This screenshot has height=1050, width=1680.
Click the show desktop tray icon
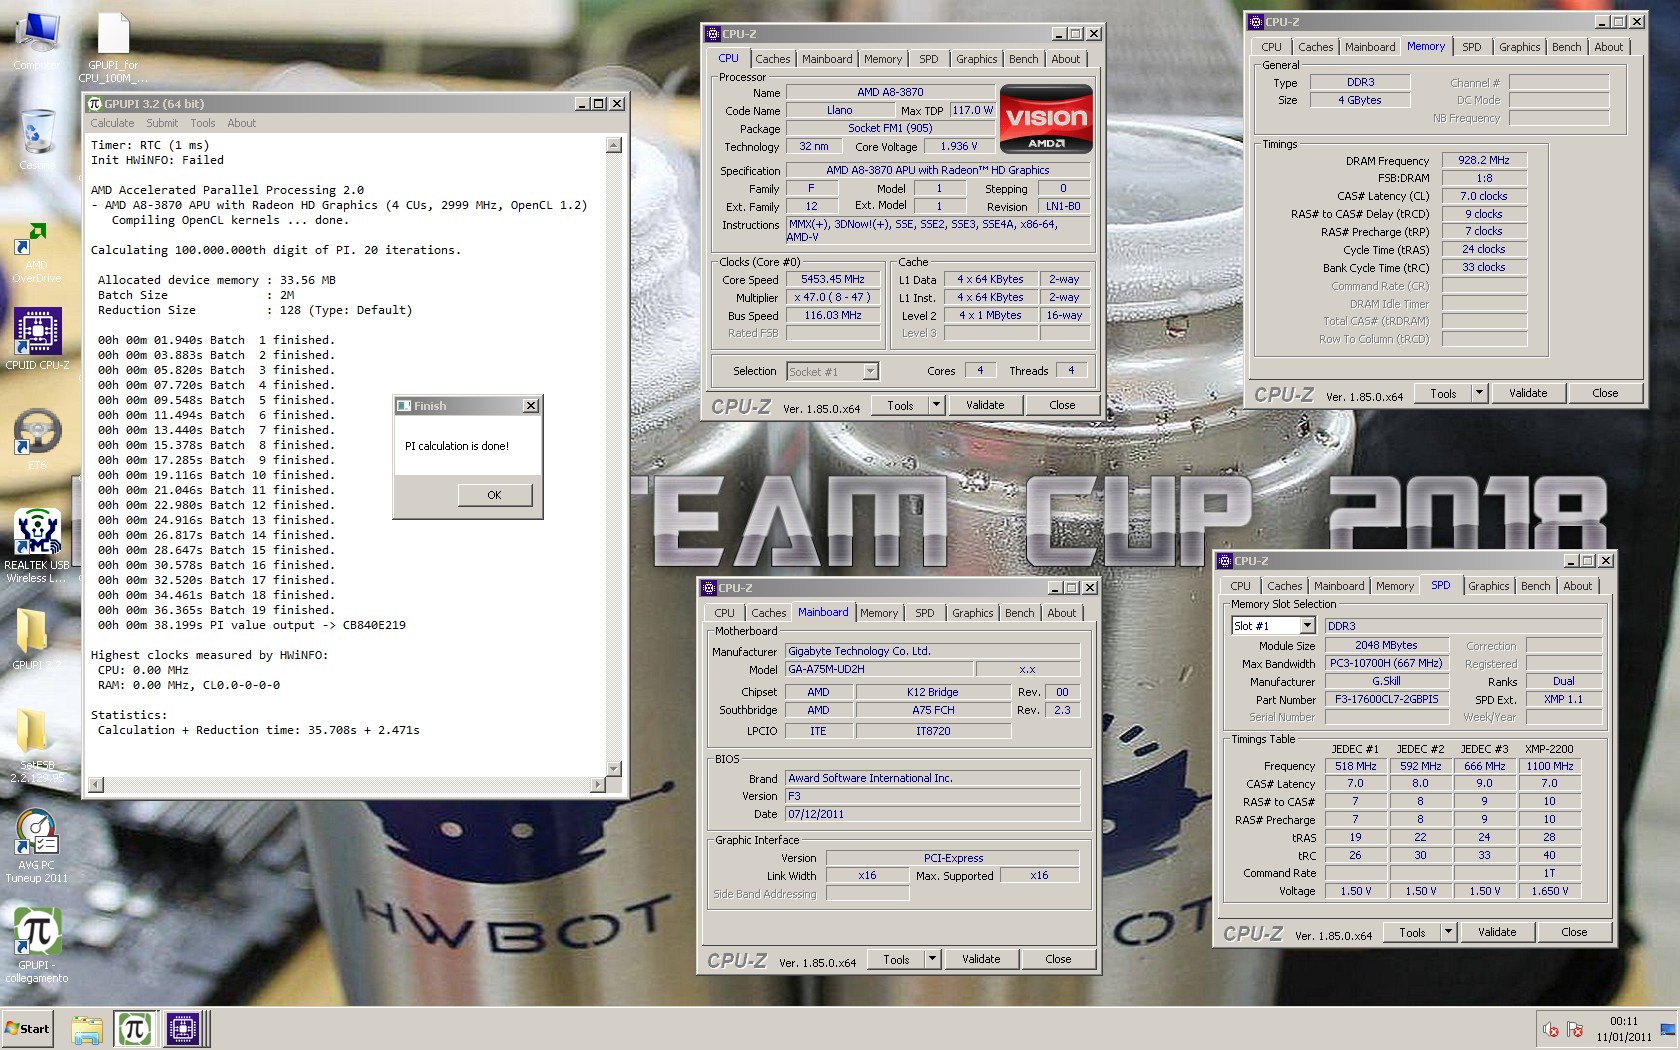click(x=1667, y=1029)
